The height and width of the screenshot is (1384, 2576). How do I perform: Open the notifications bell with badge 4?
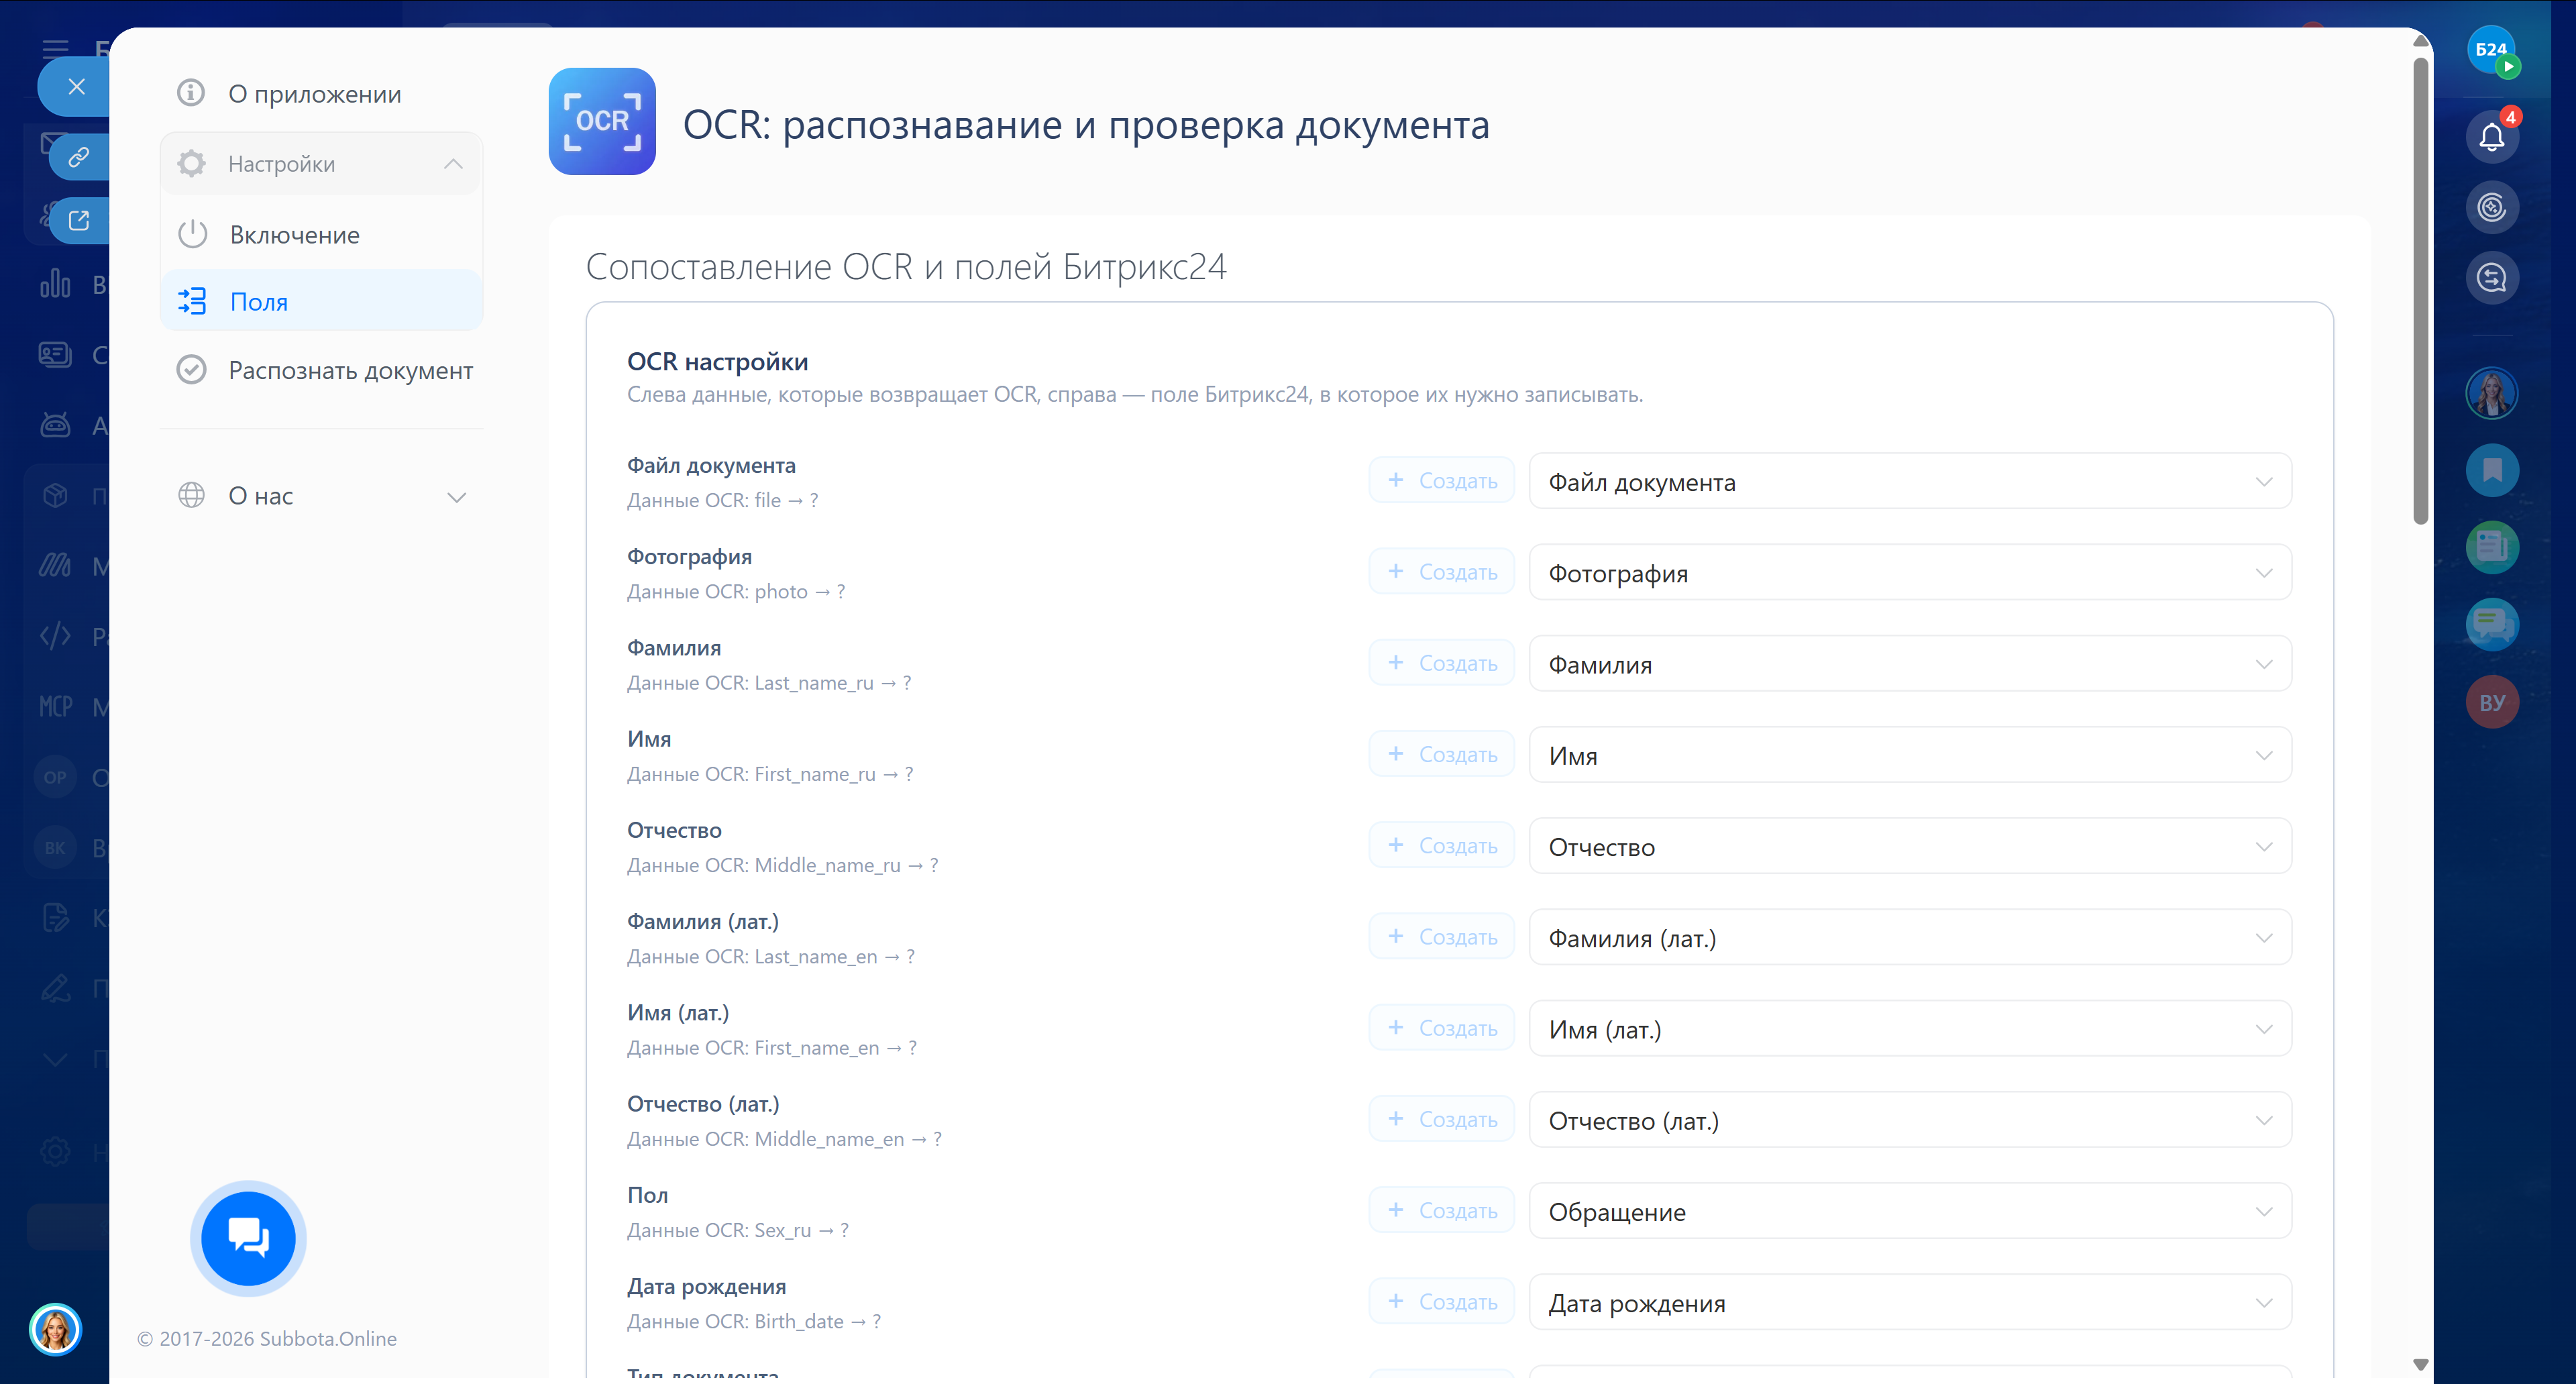pyautogui.click(x=2492, y=136)
